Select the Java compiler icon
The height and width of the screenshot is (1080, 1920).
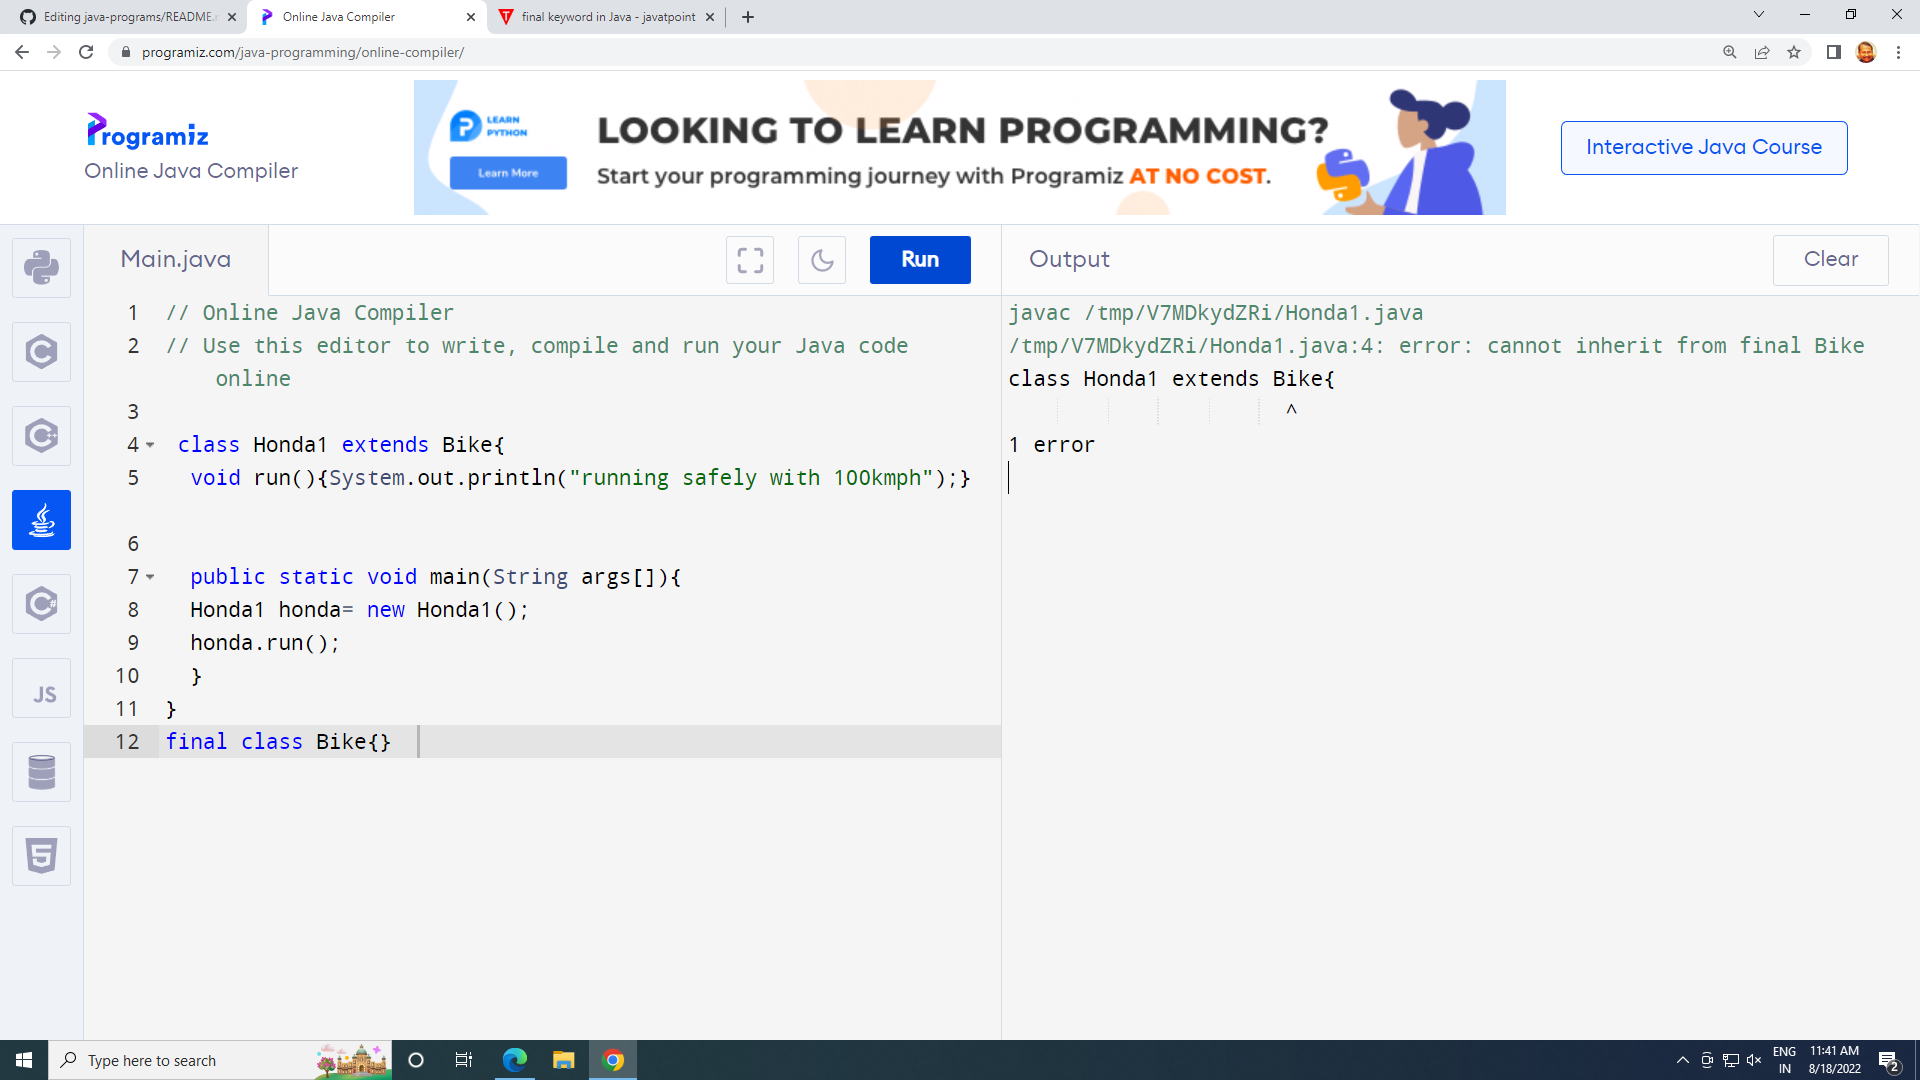(x=41, y=519)
